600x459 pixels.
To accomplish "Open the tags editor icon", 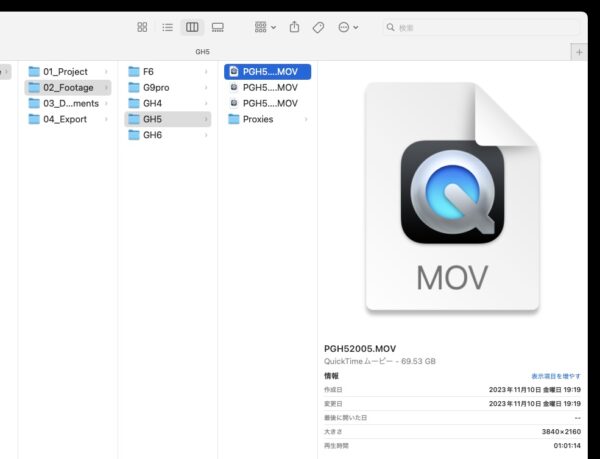I will 318,27.
